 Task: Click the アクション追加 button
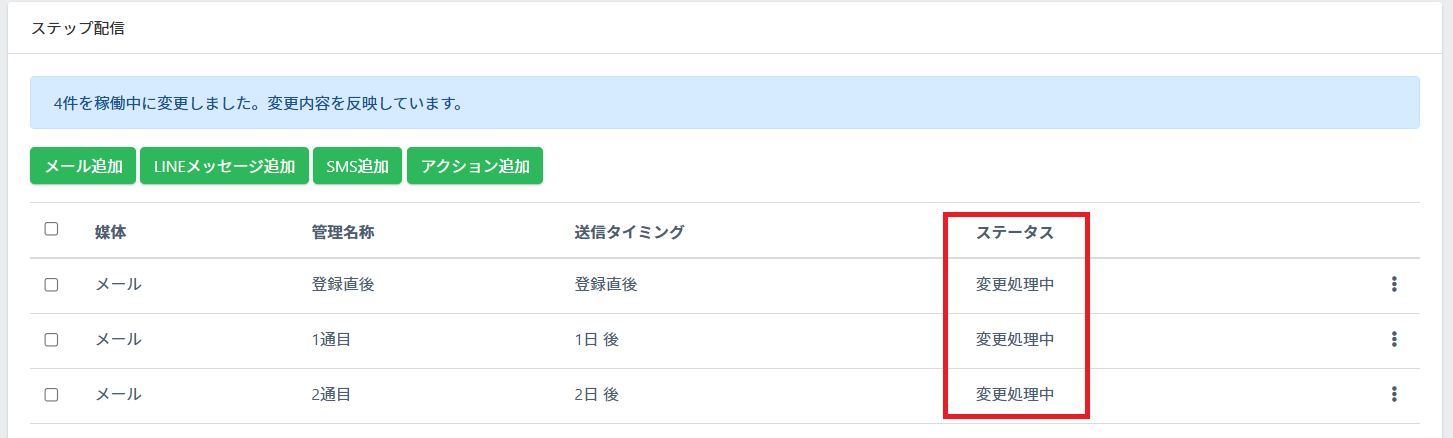pos(475,166)
